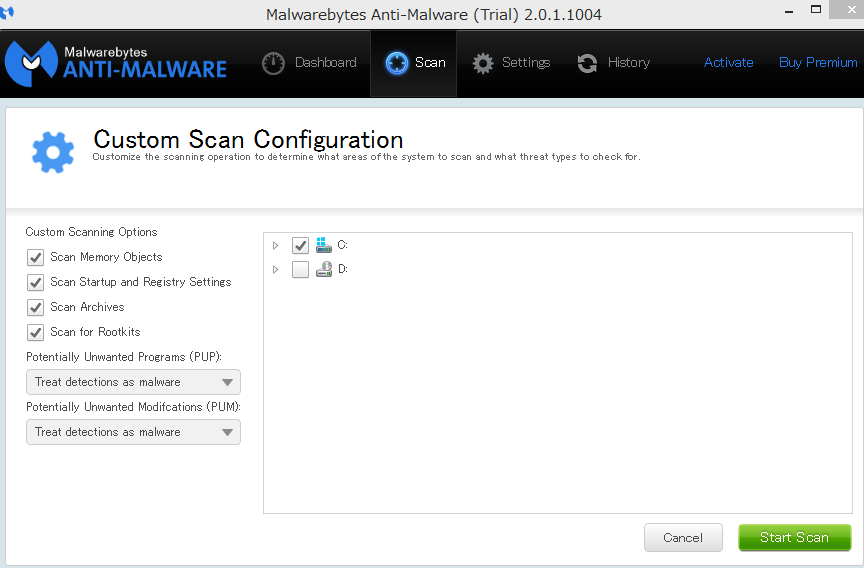This screenshot has height=568, width=864.
Task: Click the Settings gear icon in navigation
Action: pos(483,63)
